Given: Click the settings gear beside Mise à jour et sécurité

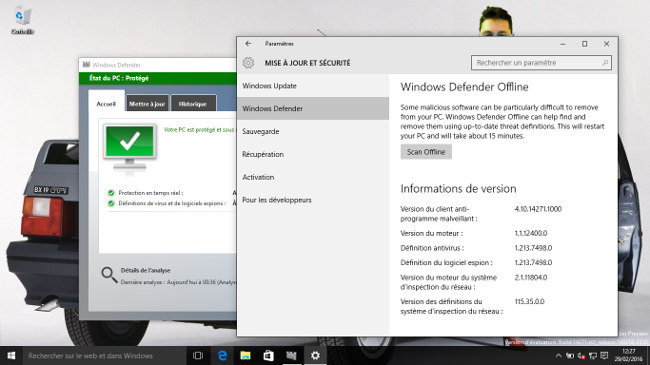Looking at the screenshot, I should pos(248,63).
